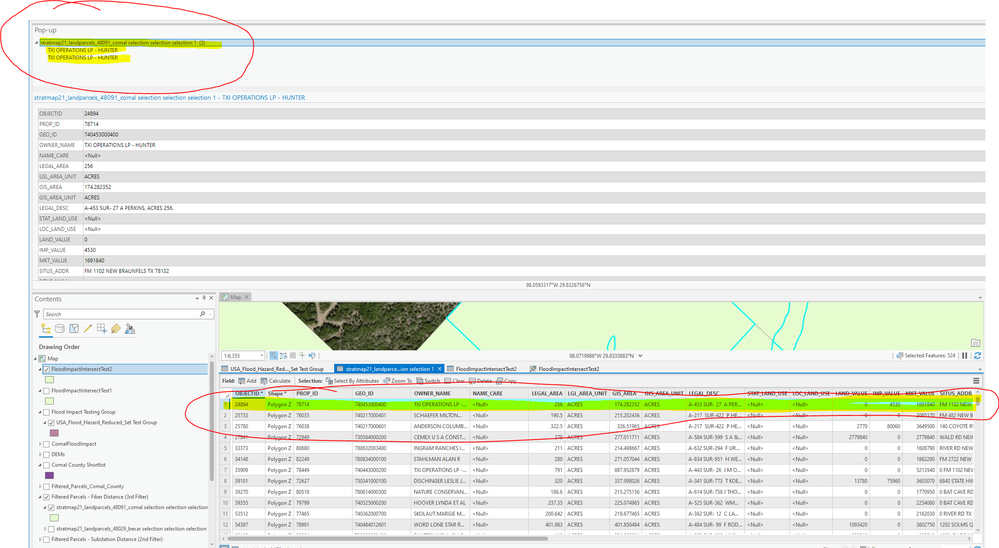Select List By Data Source icon
The image size is (999, 548).
click(x=60, y=329)
